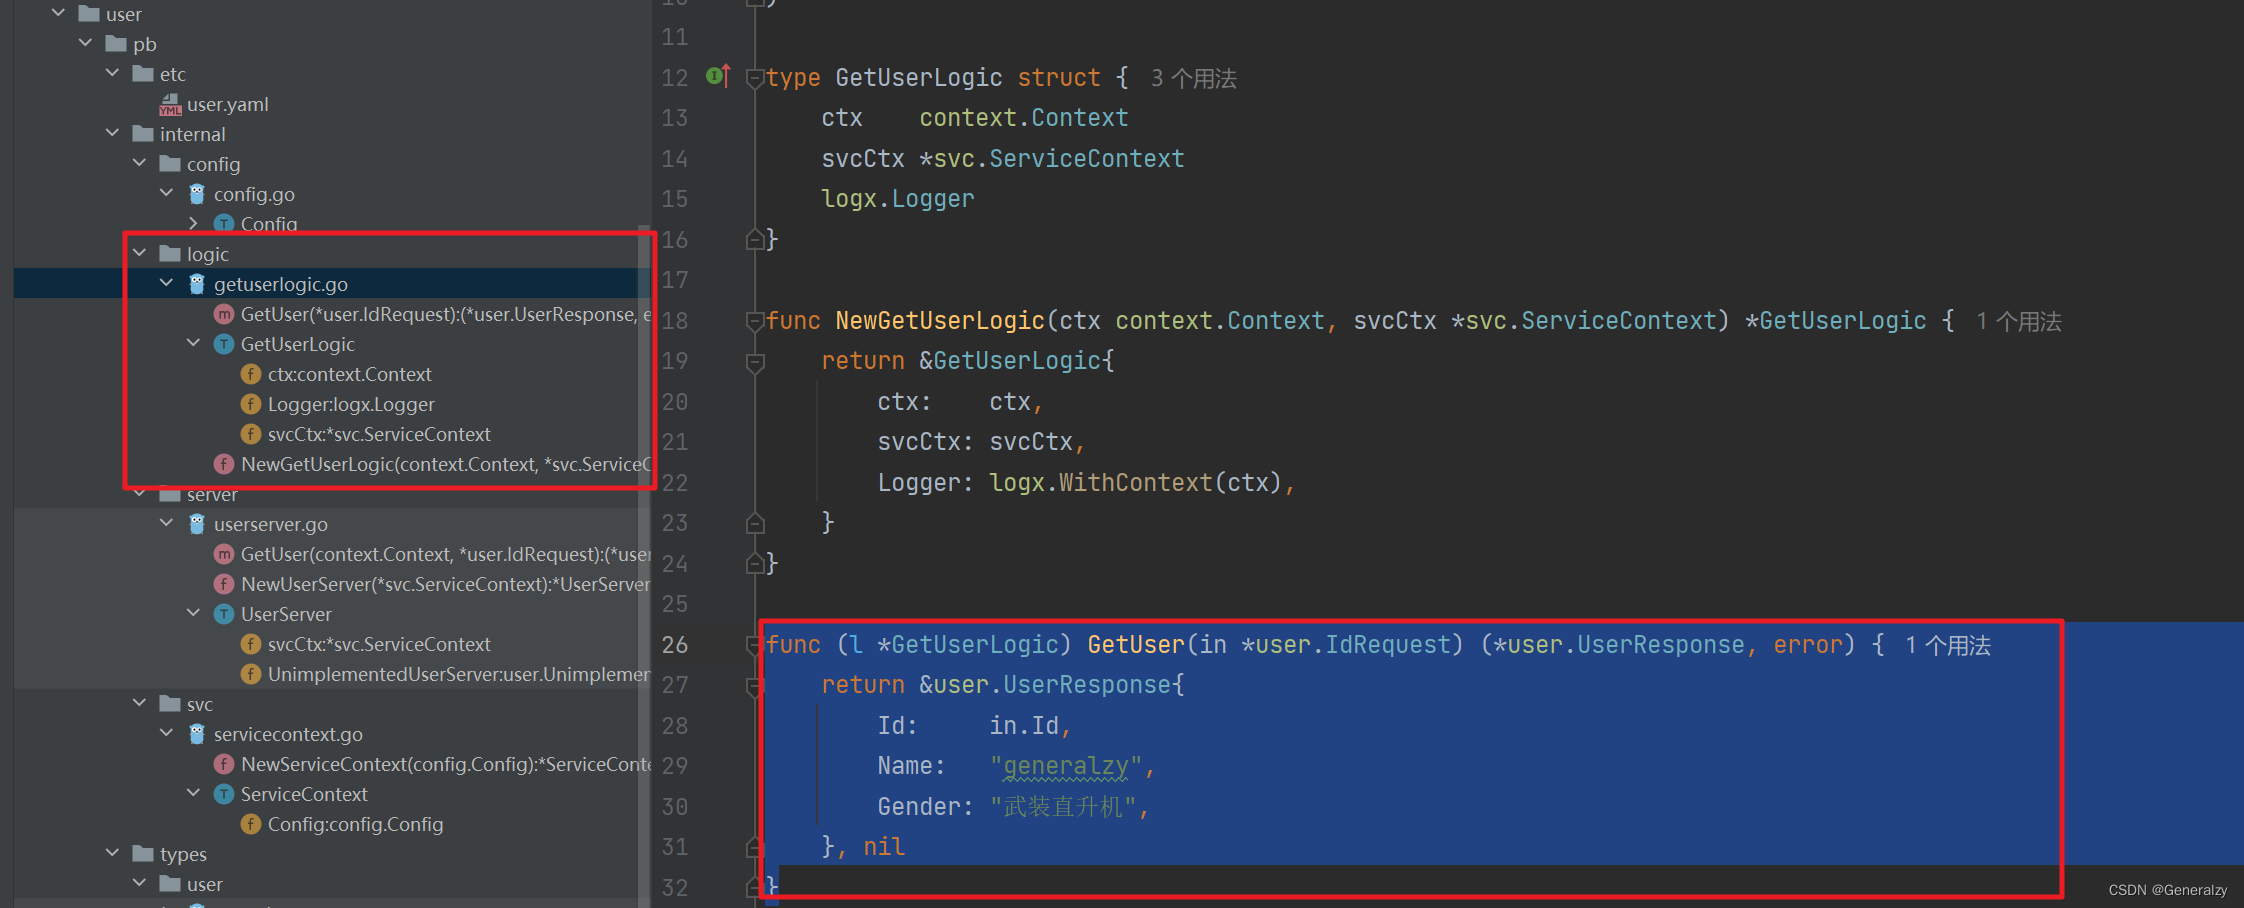Click the servicecontext.go gopher icon

197,734
